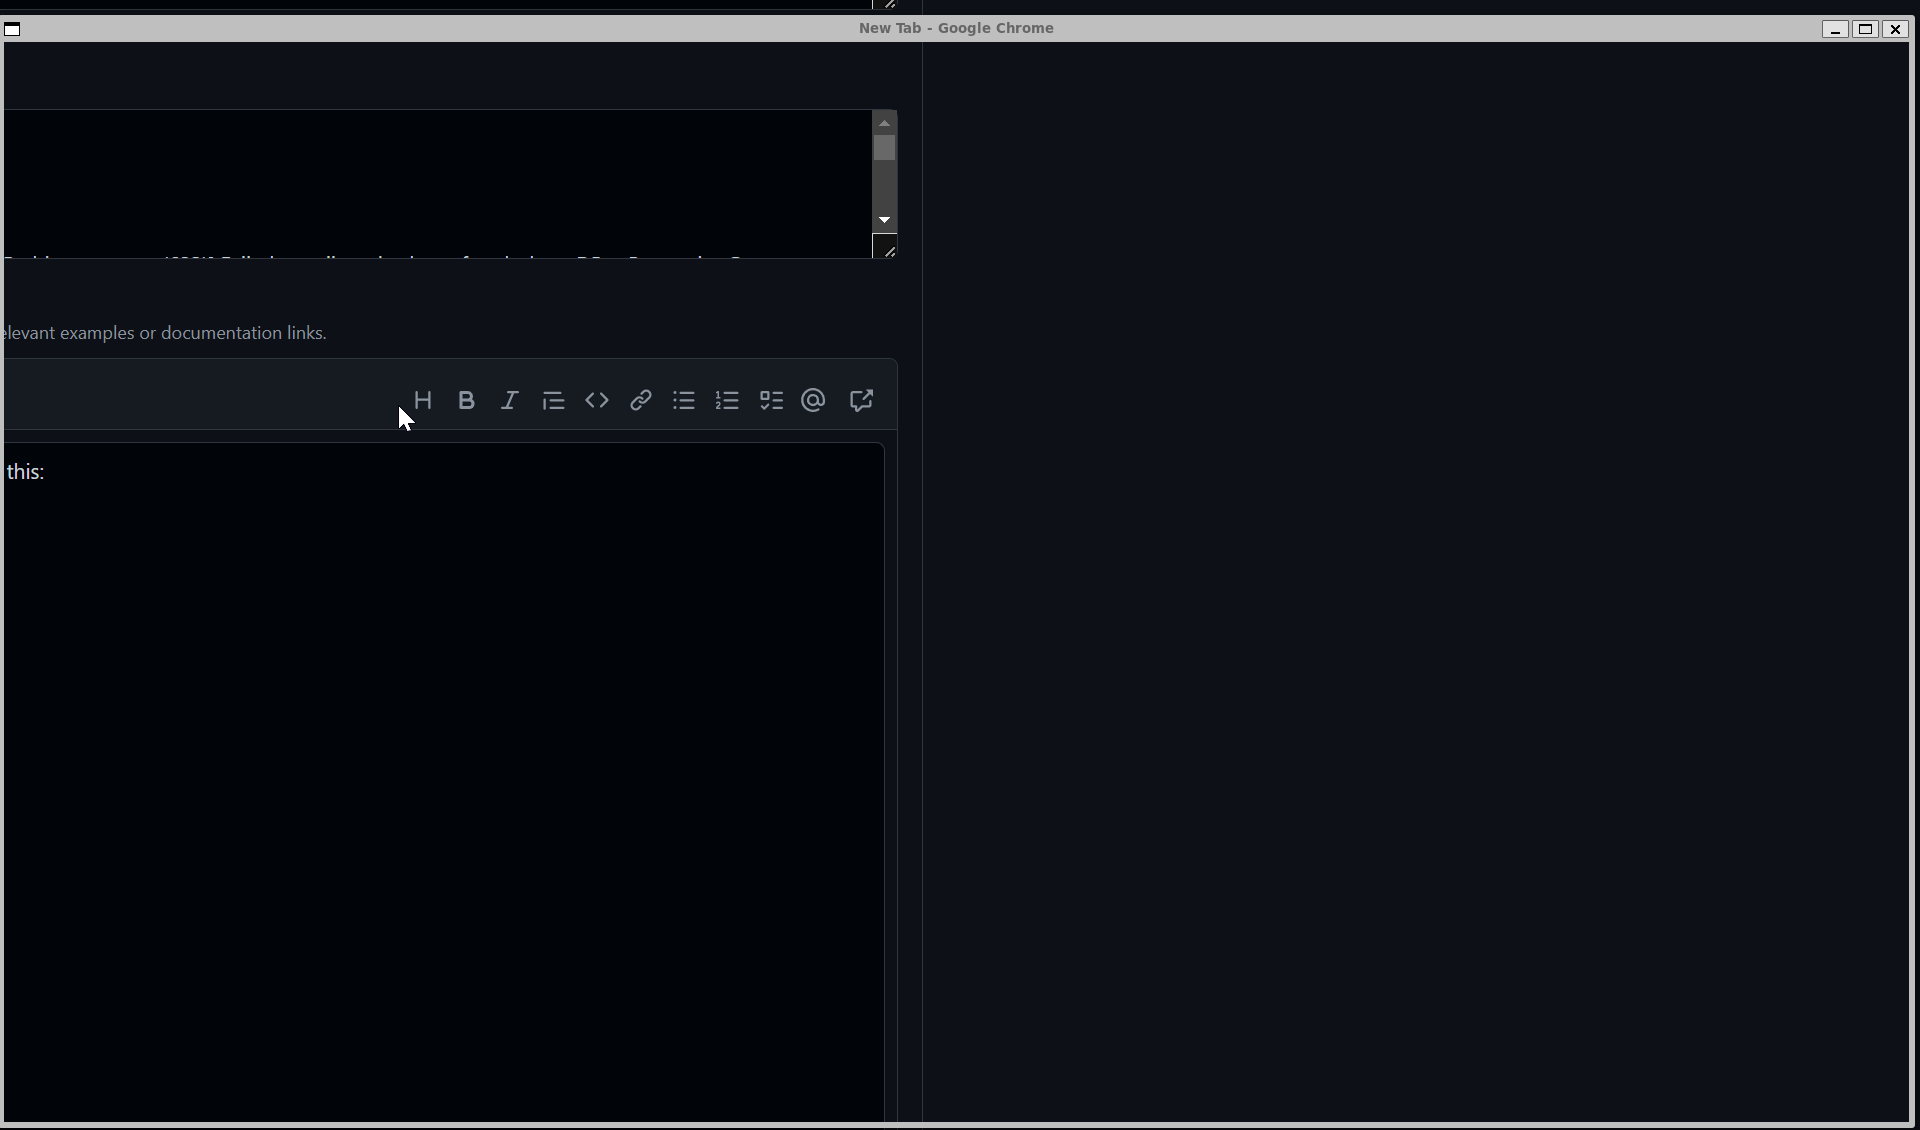Click into the large comment text area
The width and height of the screenshot is (1920, 1130).
440,780
